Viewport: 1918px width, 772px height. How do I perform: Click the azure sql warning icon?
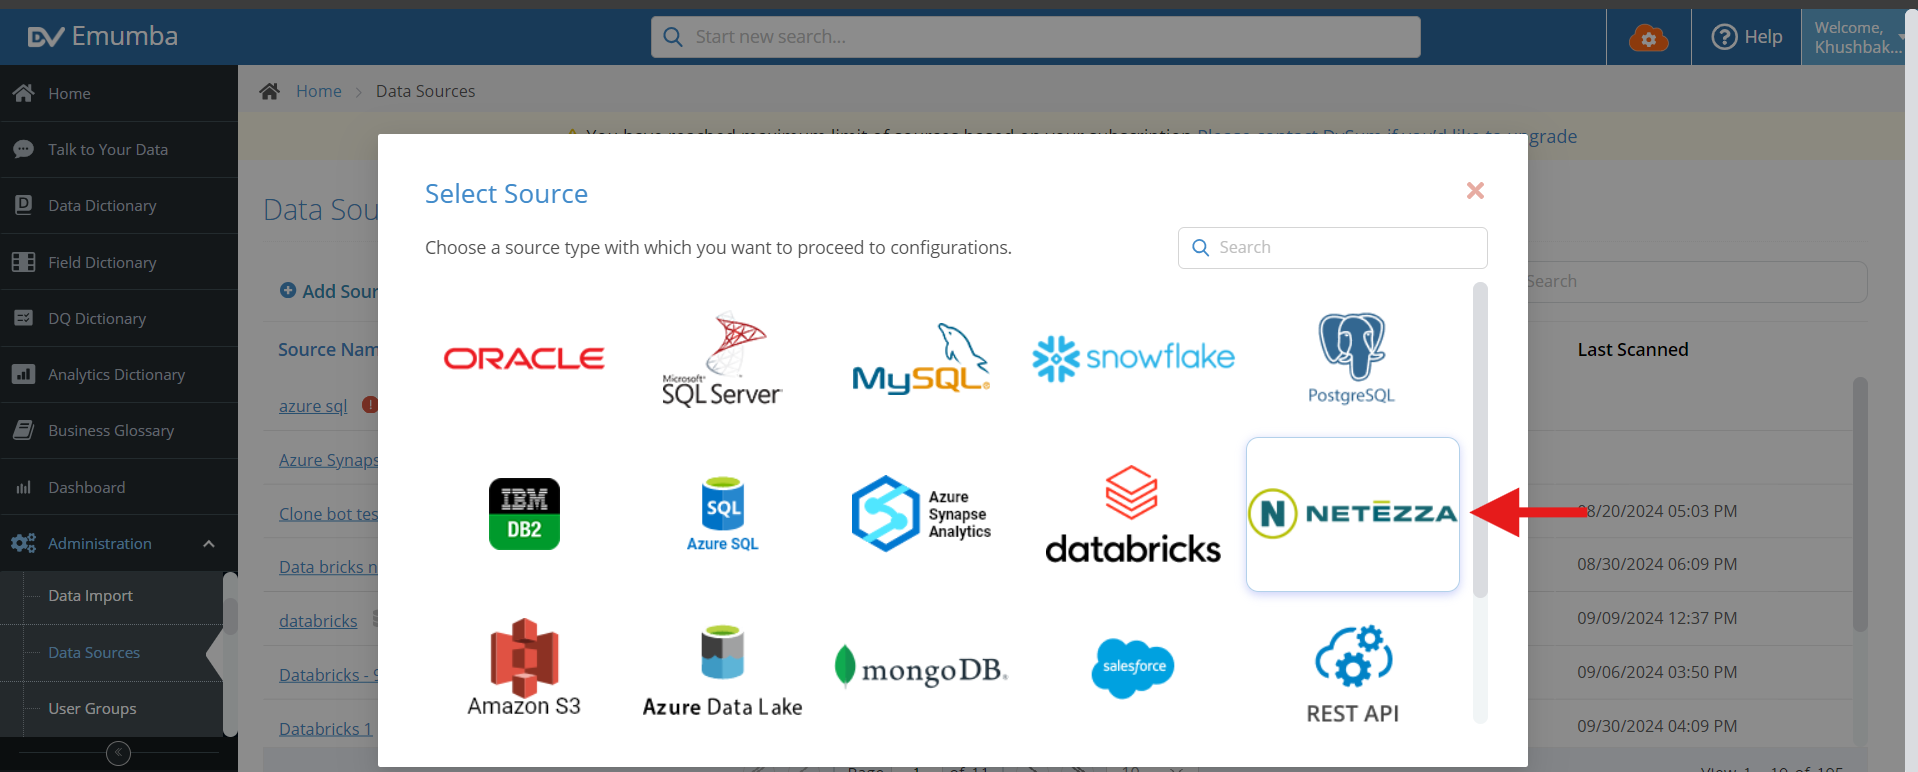click(370, 405)
